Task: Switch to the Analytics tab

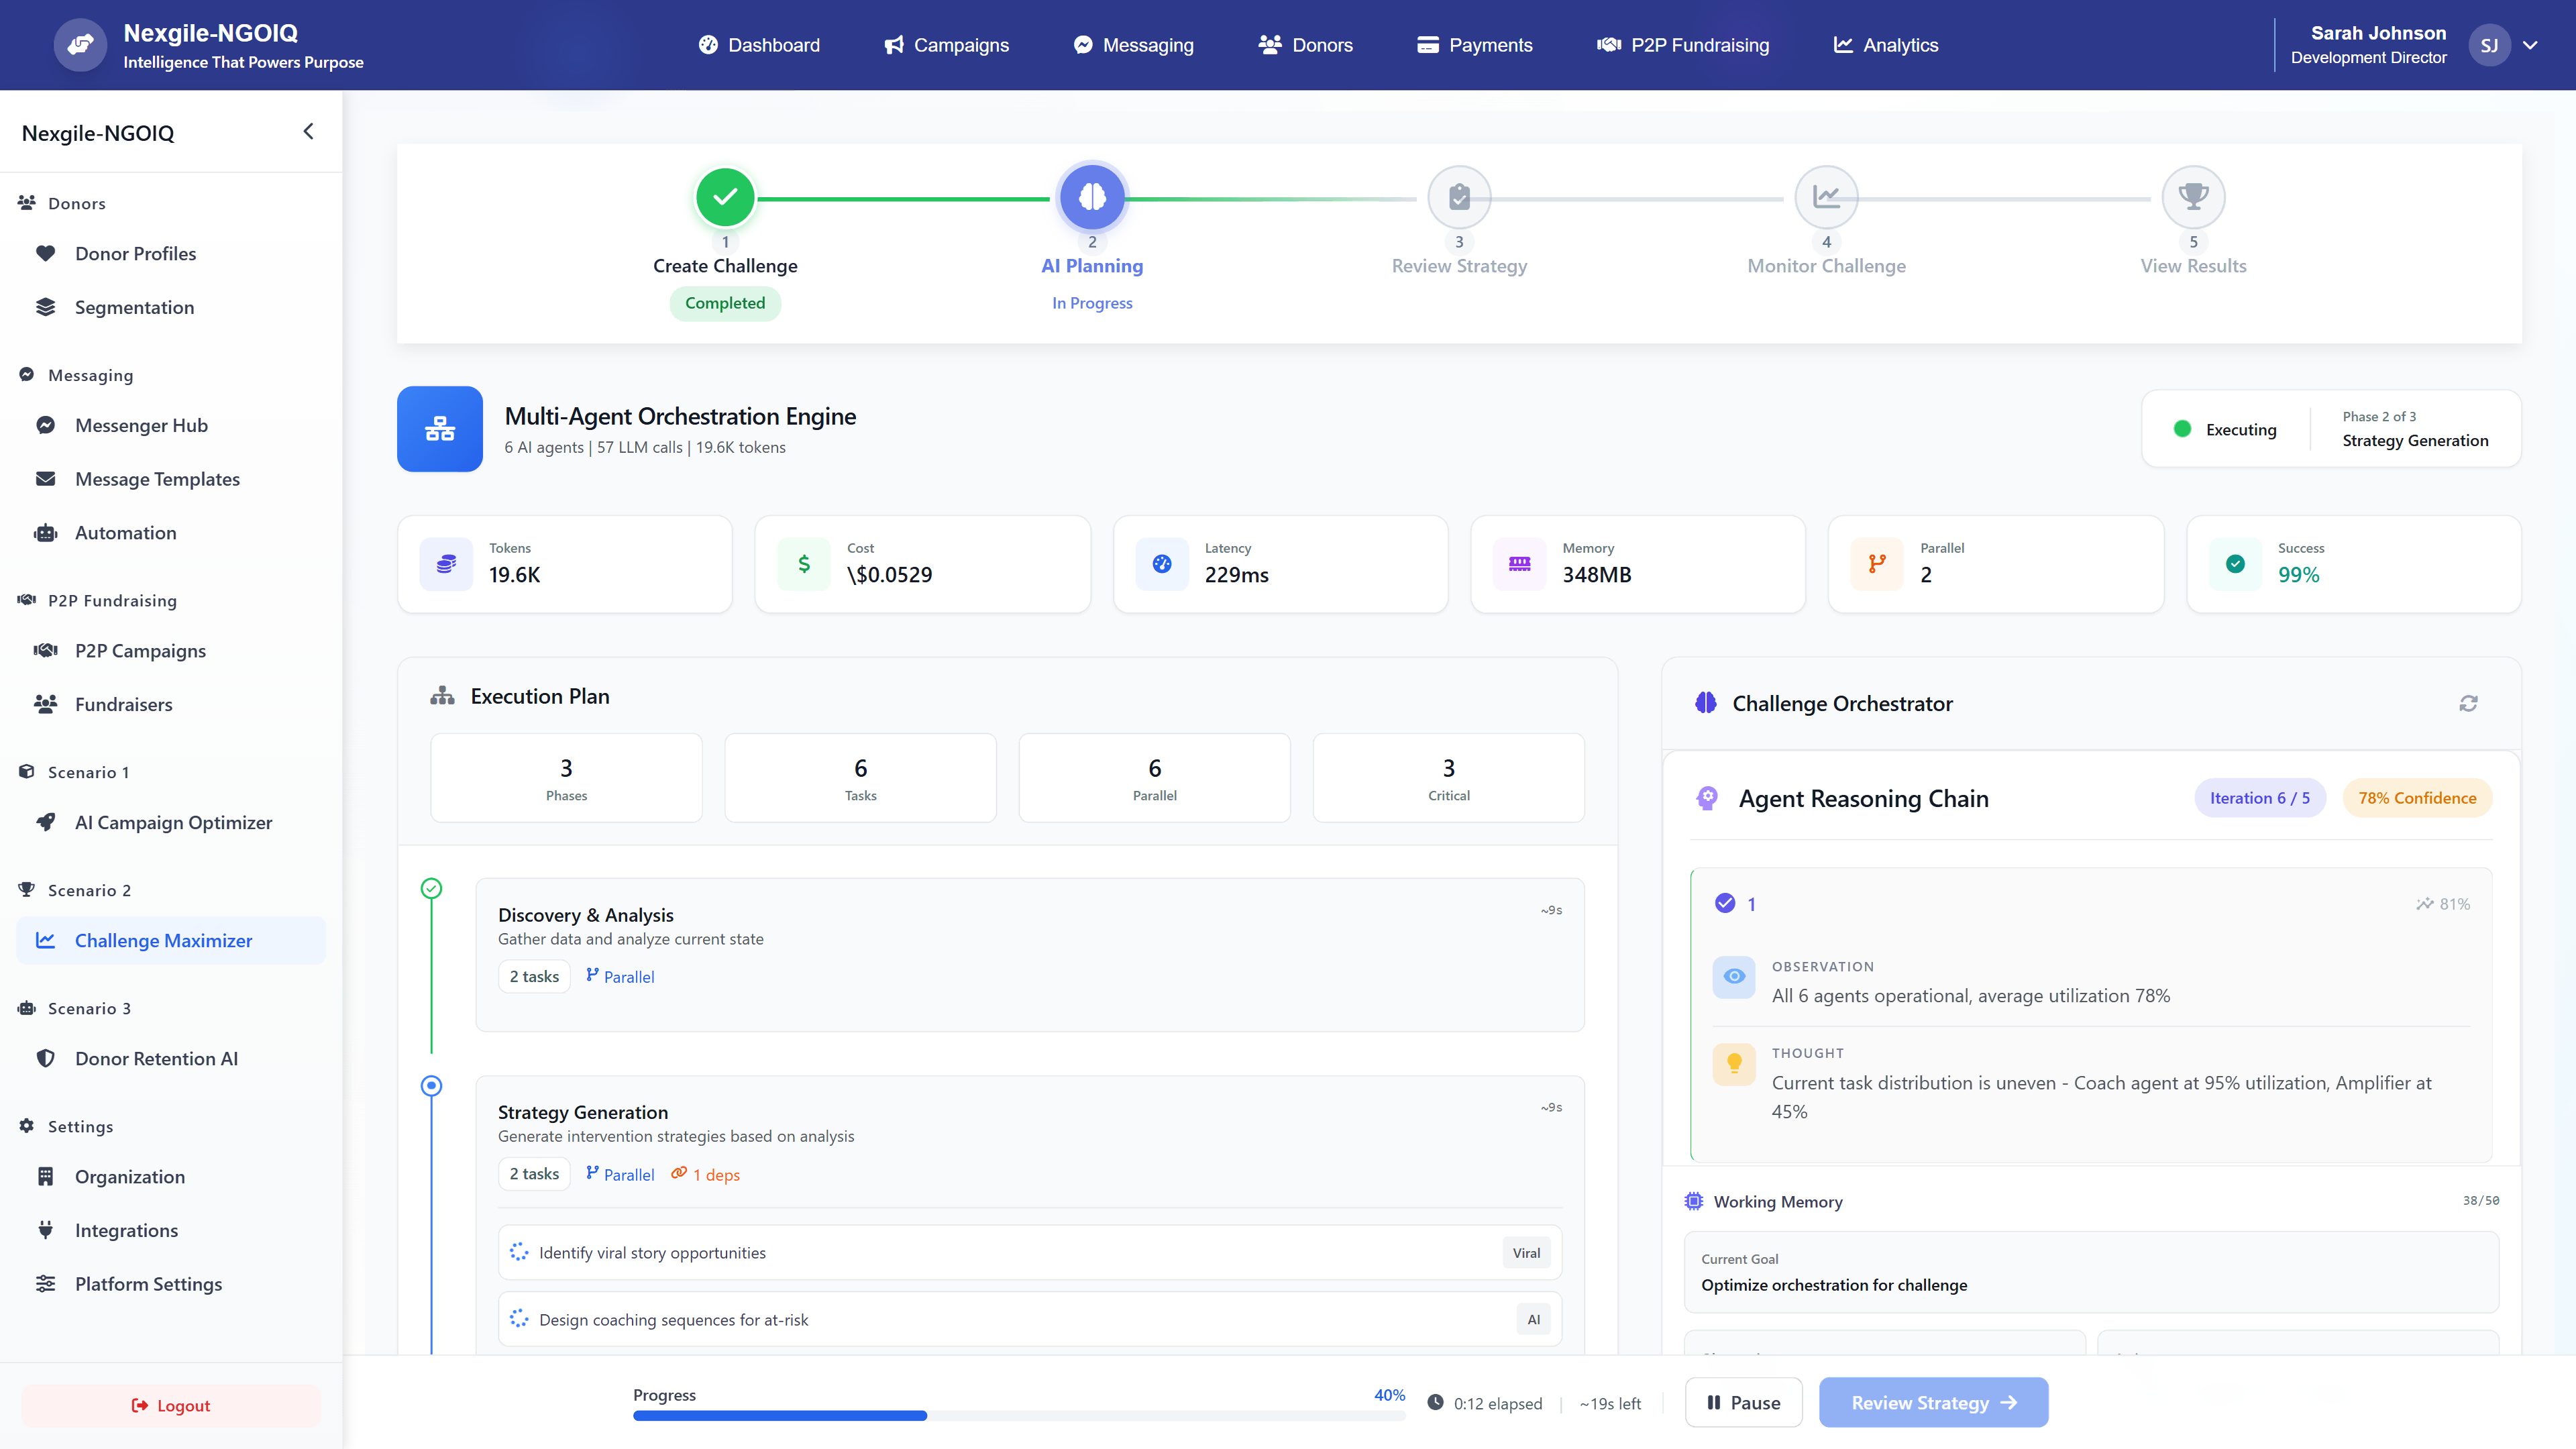Action: [1885, 45]
